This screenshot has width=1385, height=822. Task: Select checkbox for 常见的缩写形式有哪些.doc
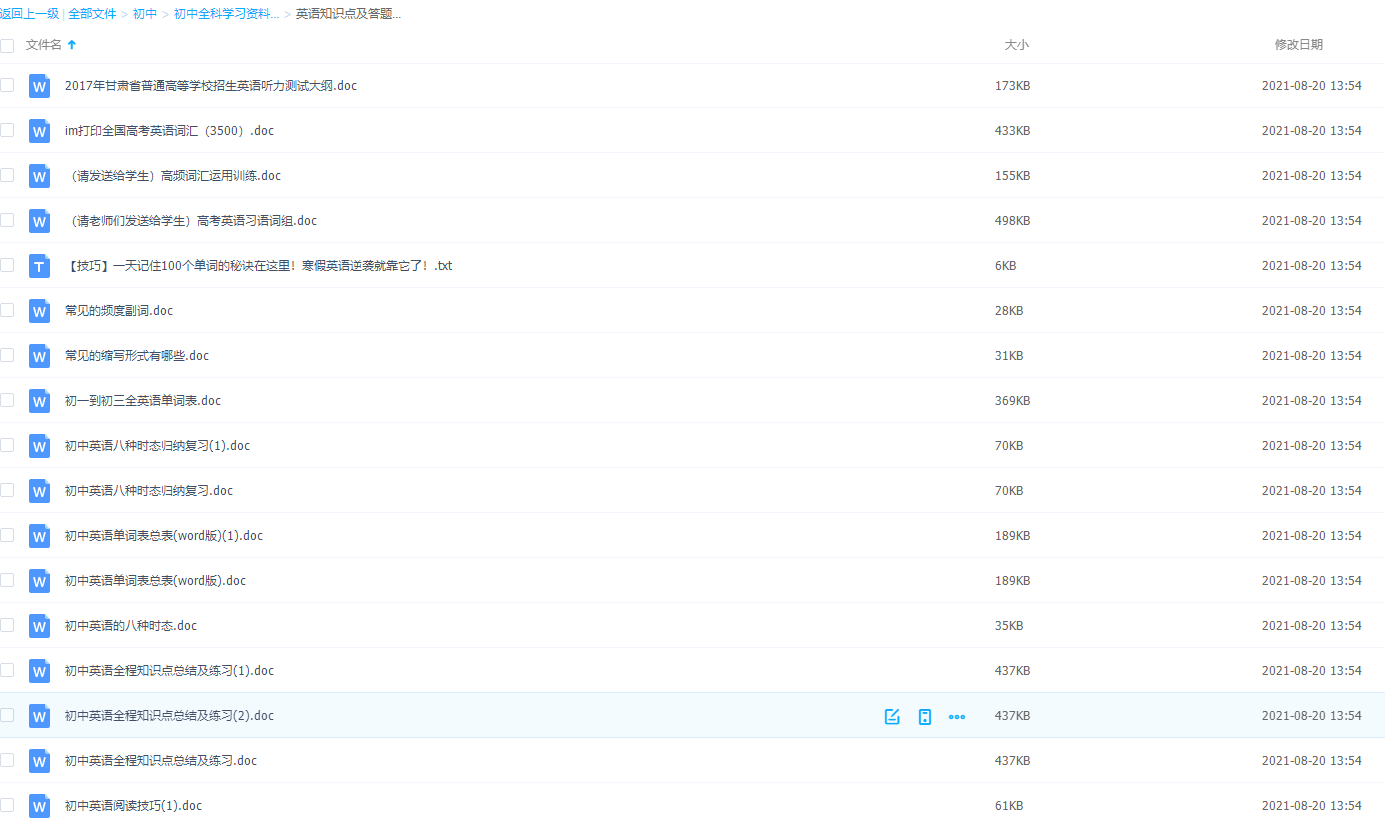[7, 355]
